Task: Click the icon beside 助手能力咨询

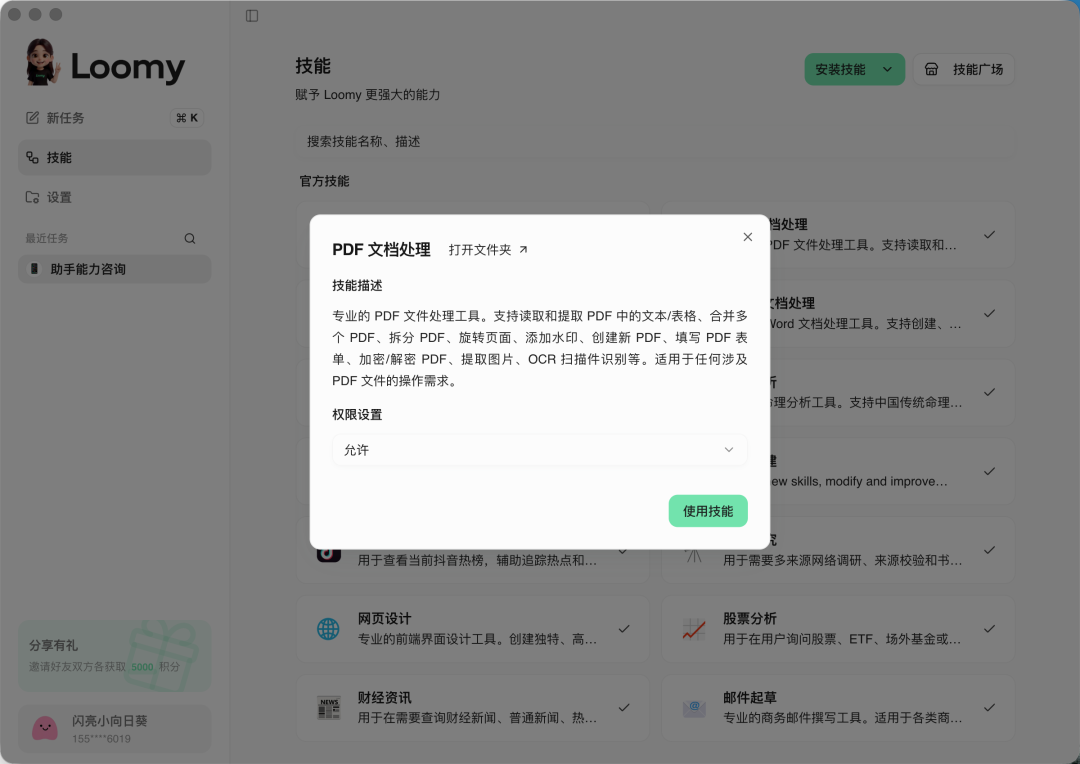Action: 34,269
